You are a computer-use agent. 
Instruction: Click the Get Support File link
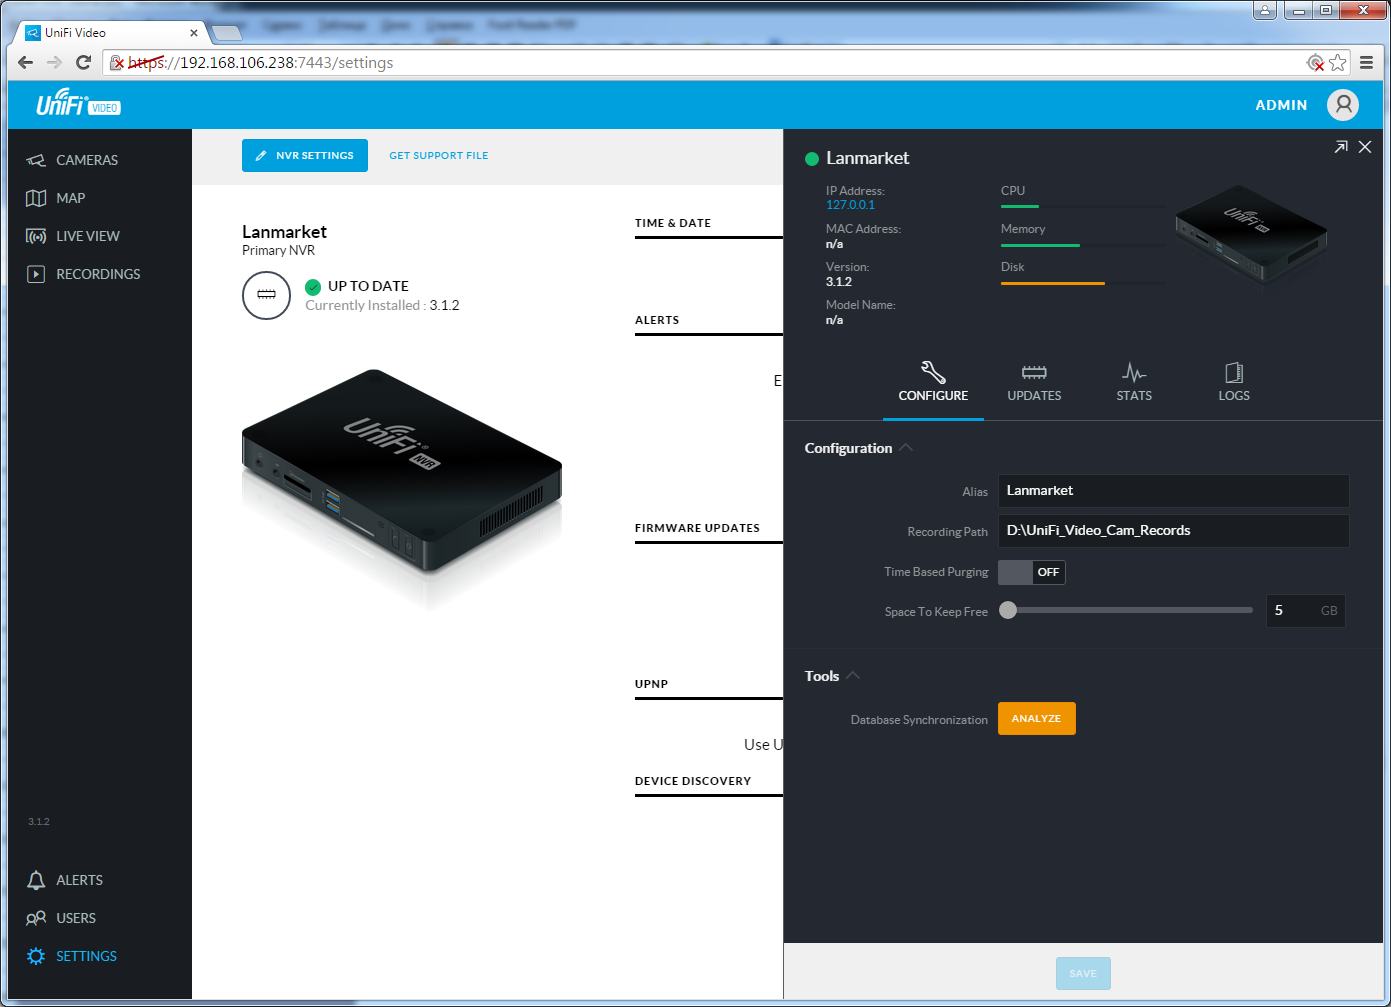(x=438, y=156)
